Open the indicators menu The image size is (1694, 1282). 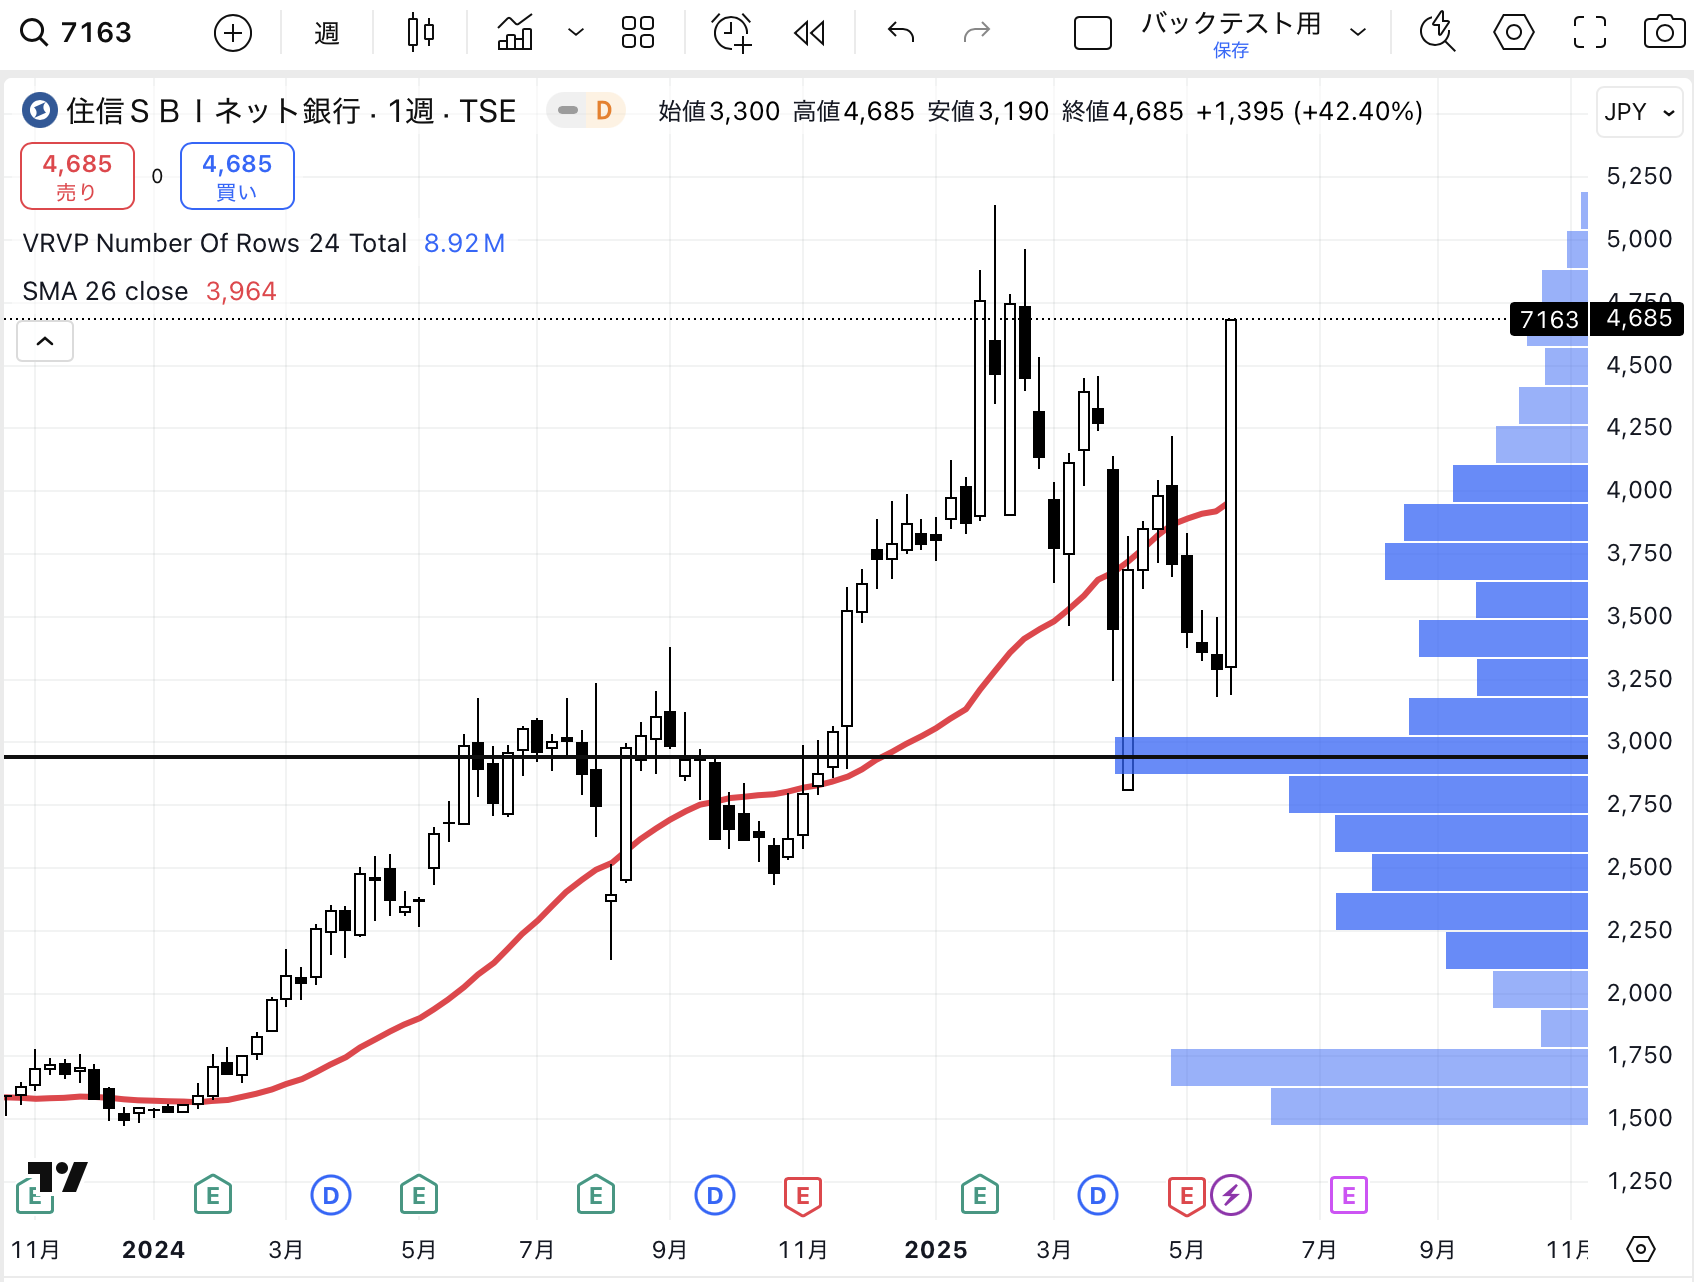point(515,33)
